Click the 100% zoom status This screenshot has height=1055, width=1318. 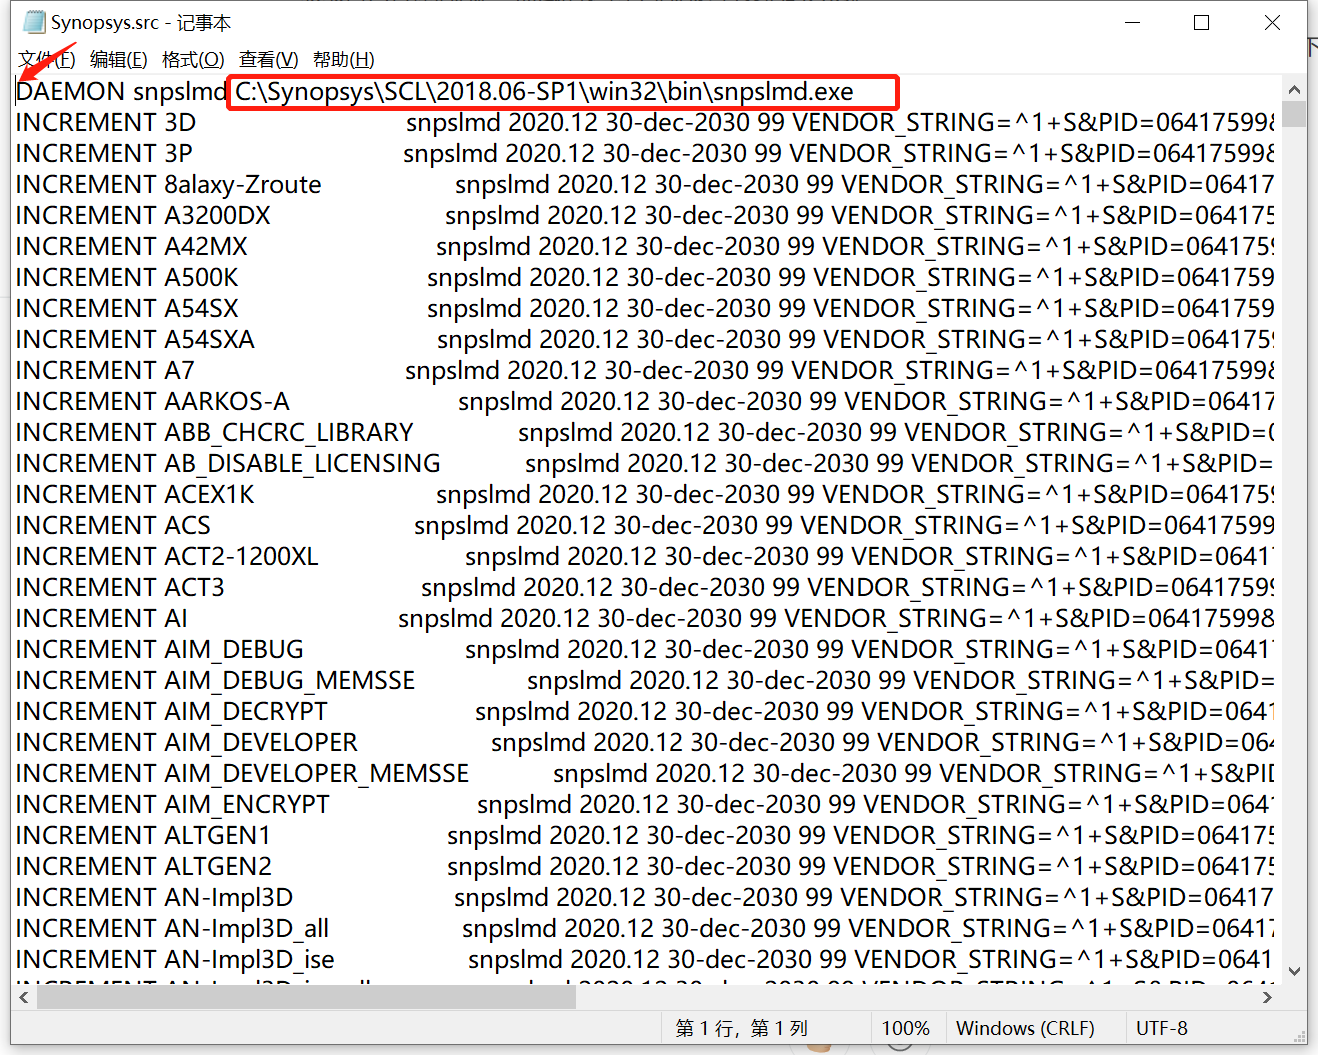pos(905,1028)
